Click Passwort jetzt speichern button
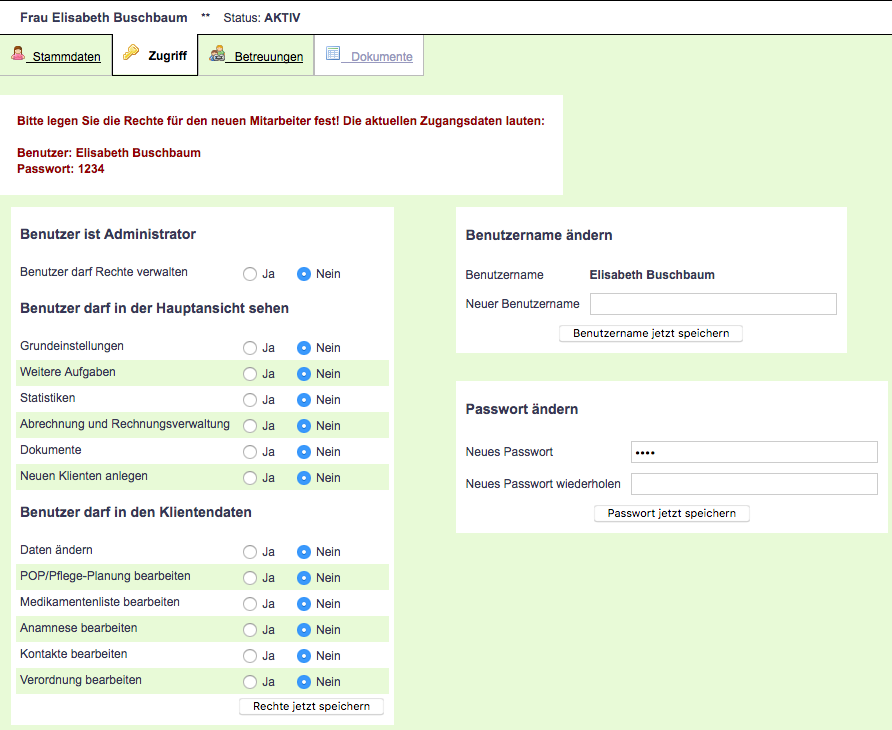Image resolution: width=892 pixels, height=730 pixels. tap(671, 513)
